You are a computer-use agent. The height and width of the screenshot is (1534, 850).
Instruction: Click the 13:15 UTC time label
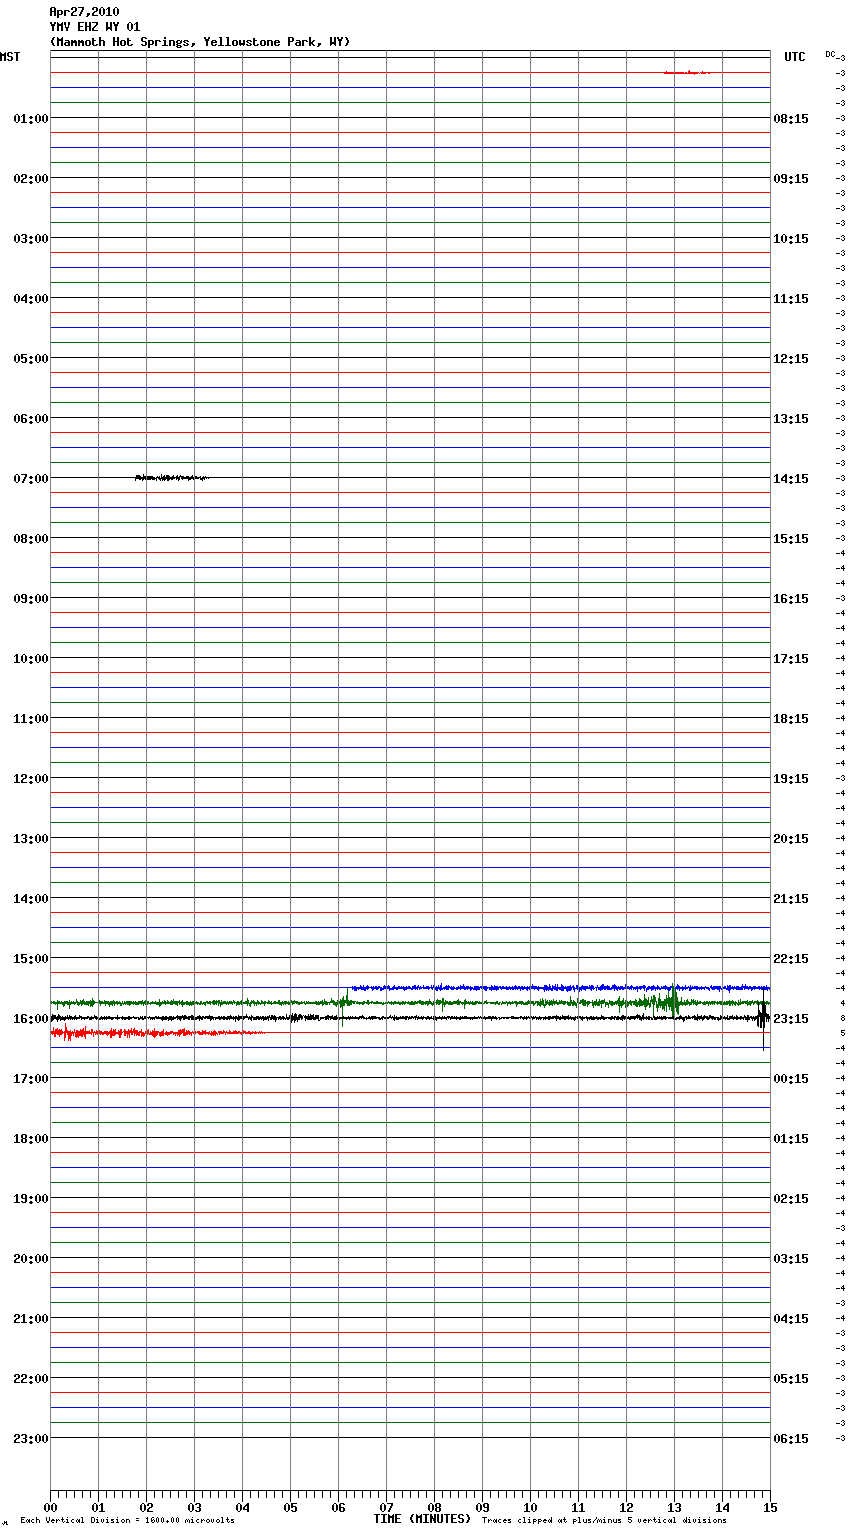click(x=791, y=419)
